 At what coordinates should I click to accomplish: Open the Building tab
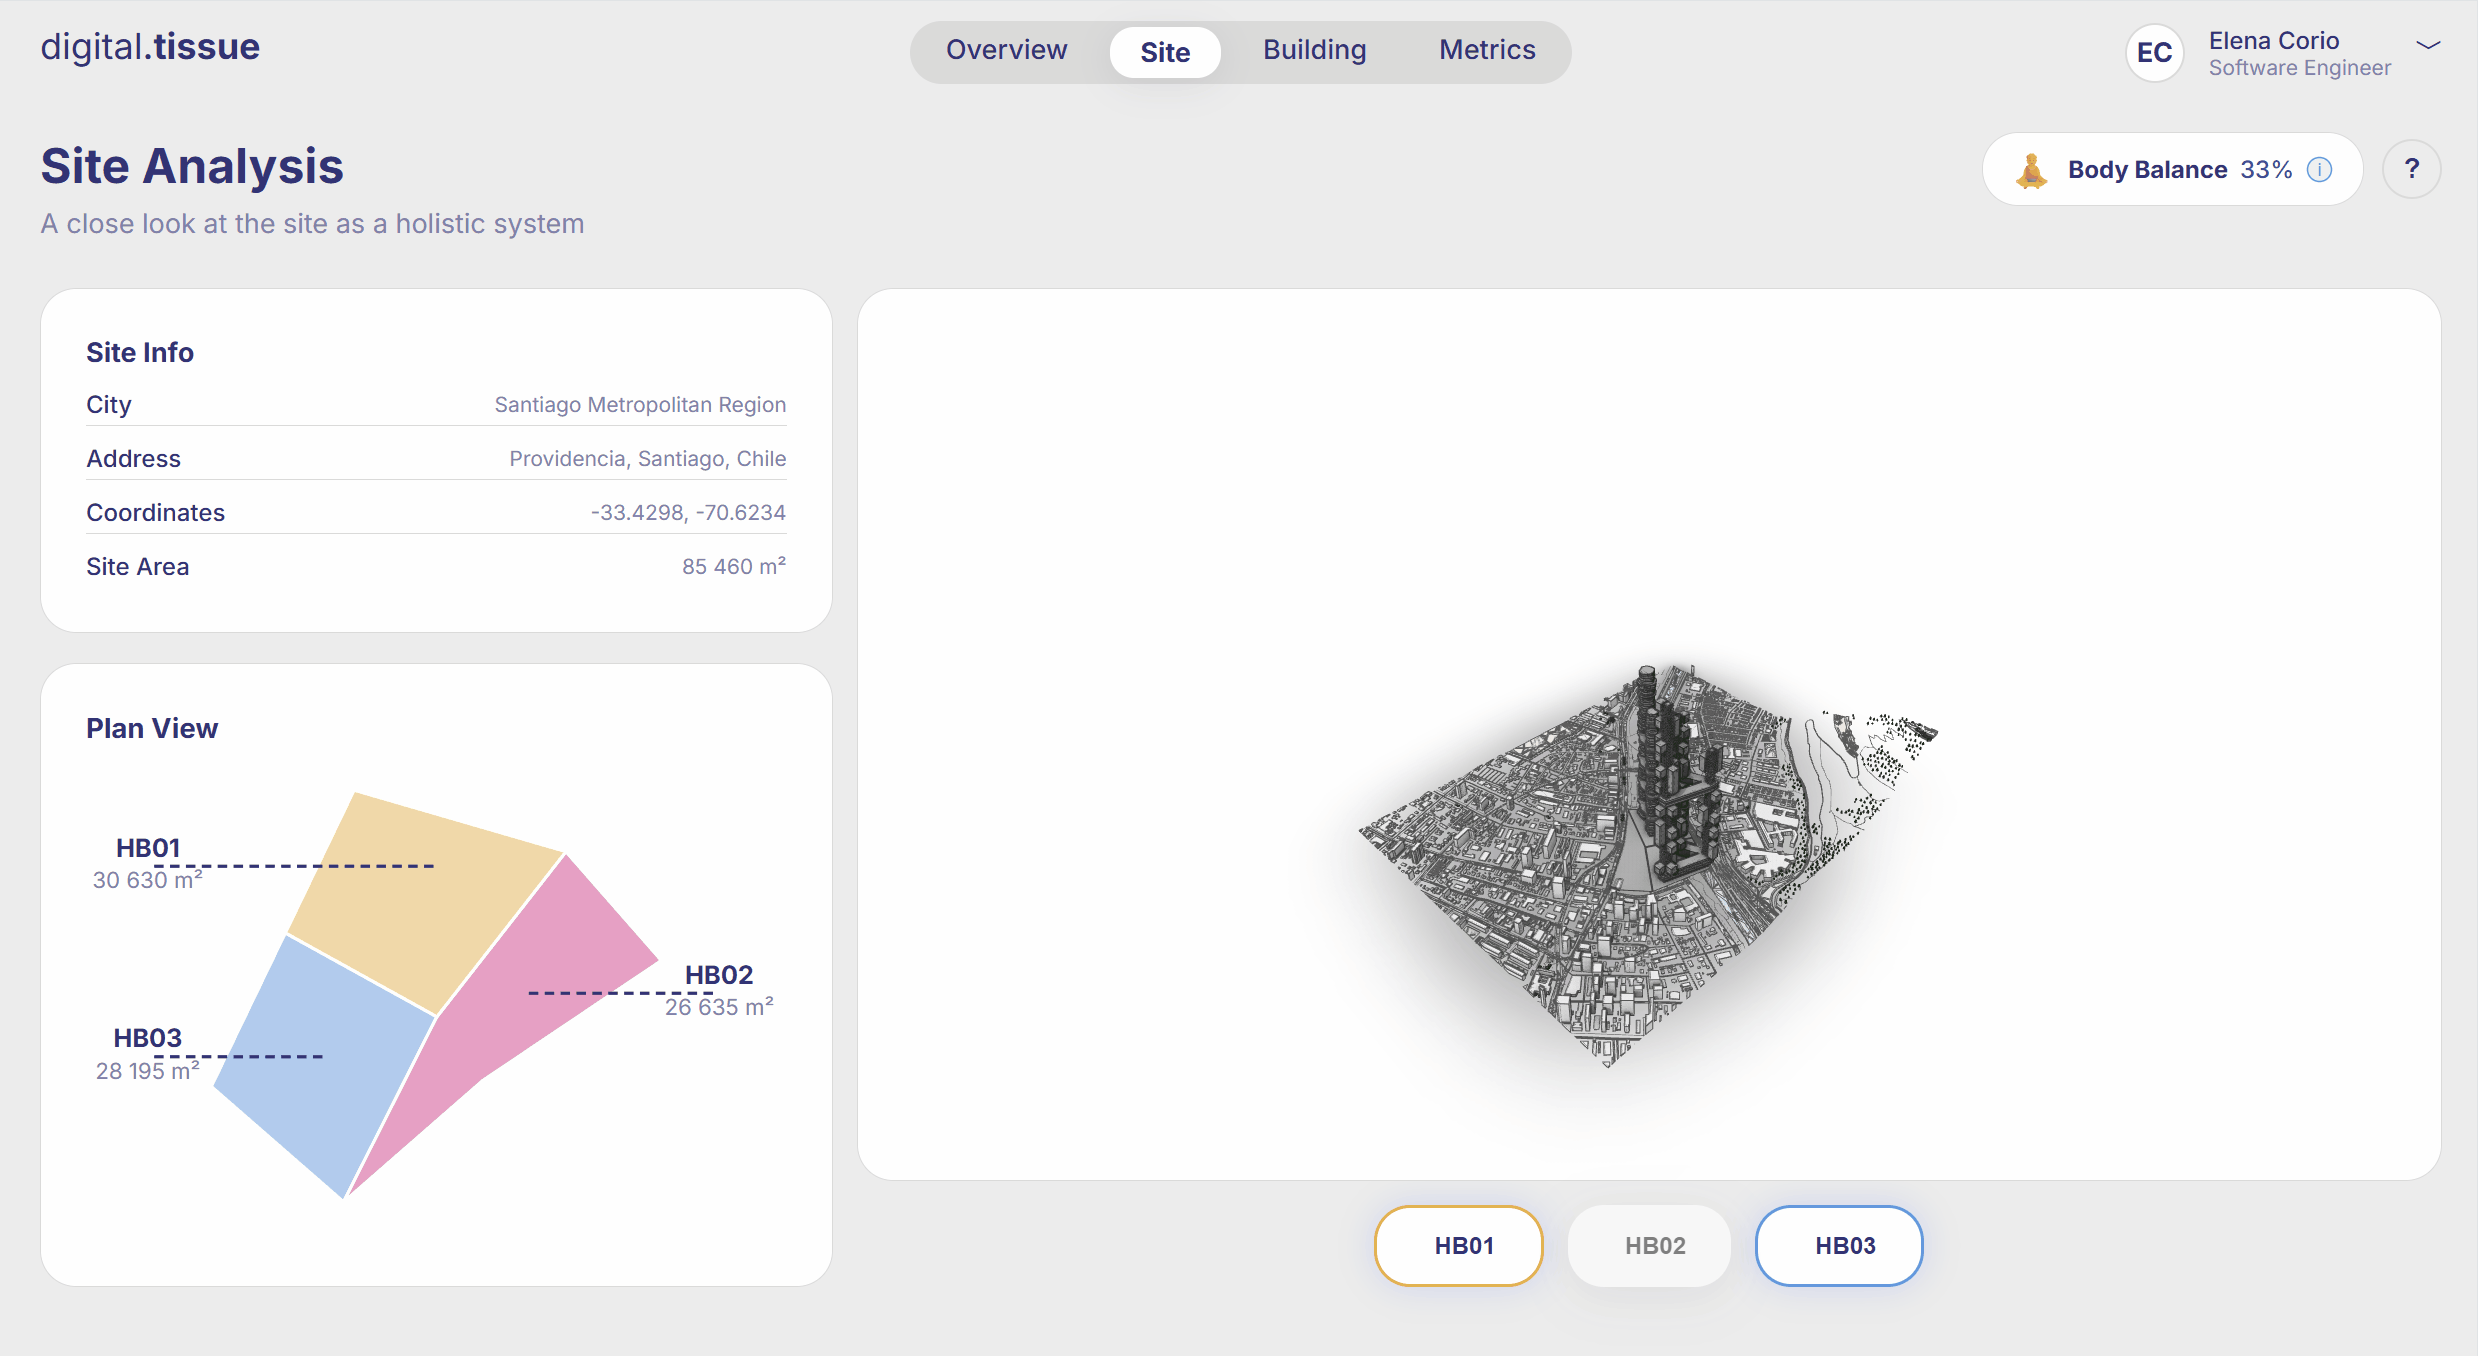click(x=1314, y=51)
